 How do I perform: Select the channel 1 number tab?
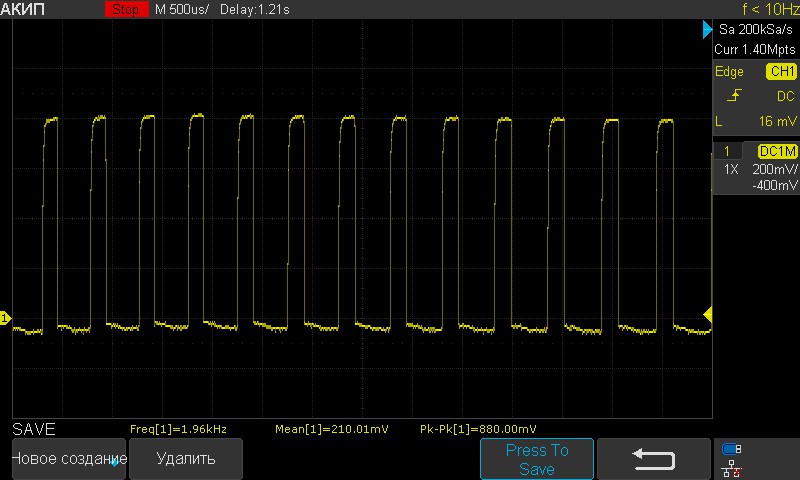click(x=727, y=151)
